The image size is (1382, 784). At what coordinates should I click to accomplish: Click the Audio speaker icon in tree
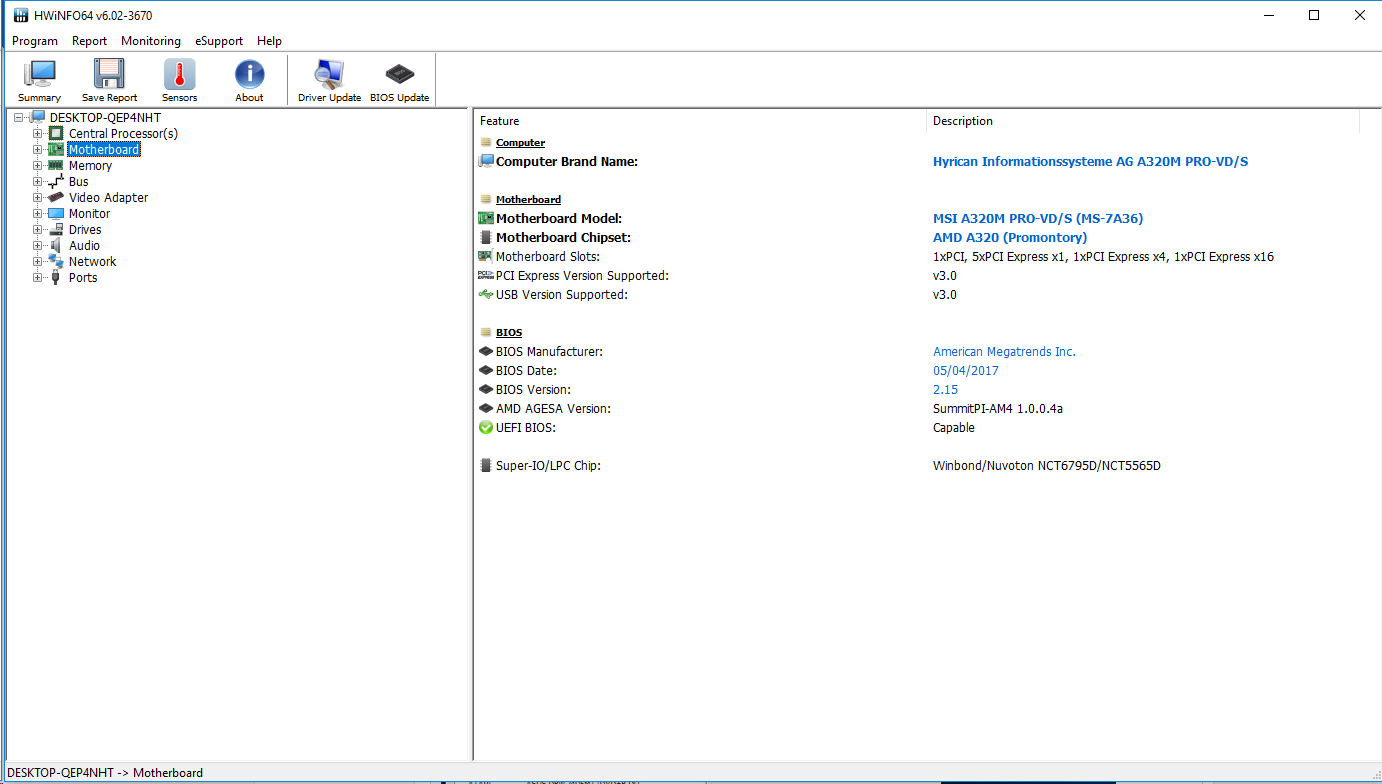tap(57, 245)
